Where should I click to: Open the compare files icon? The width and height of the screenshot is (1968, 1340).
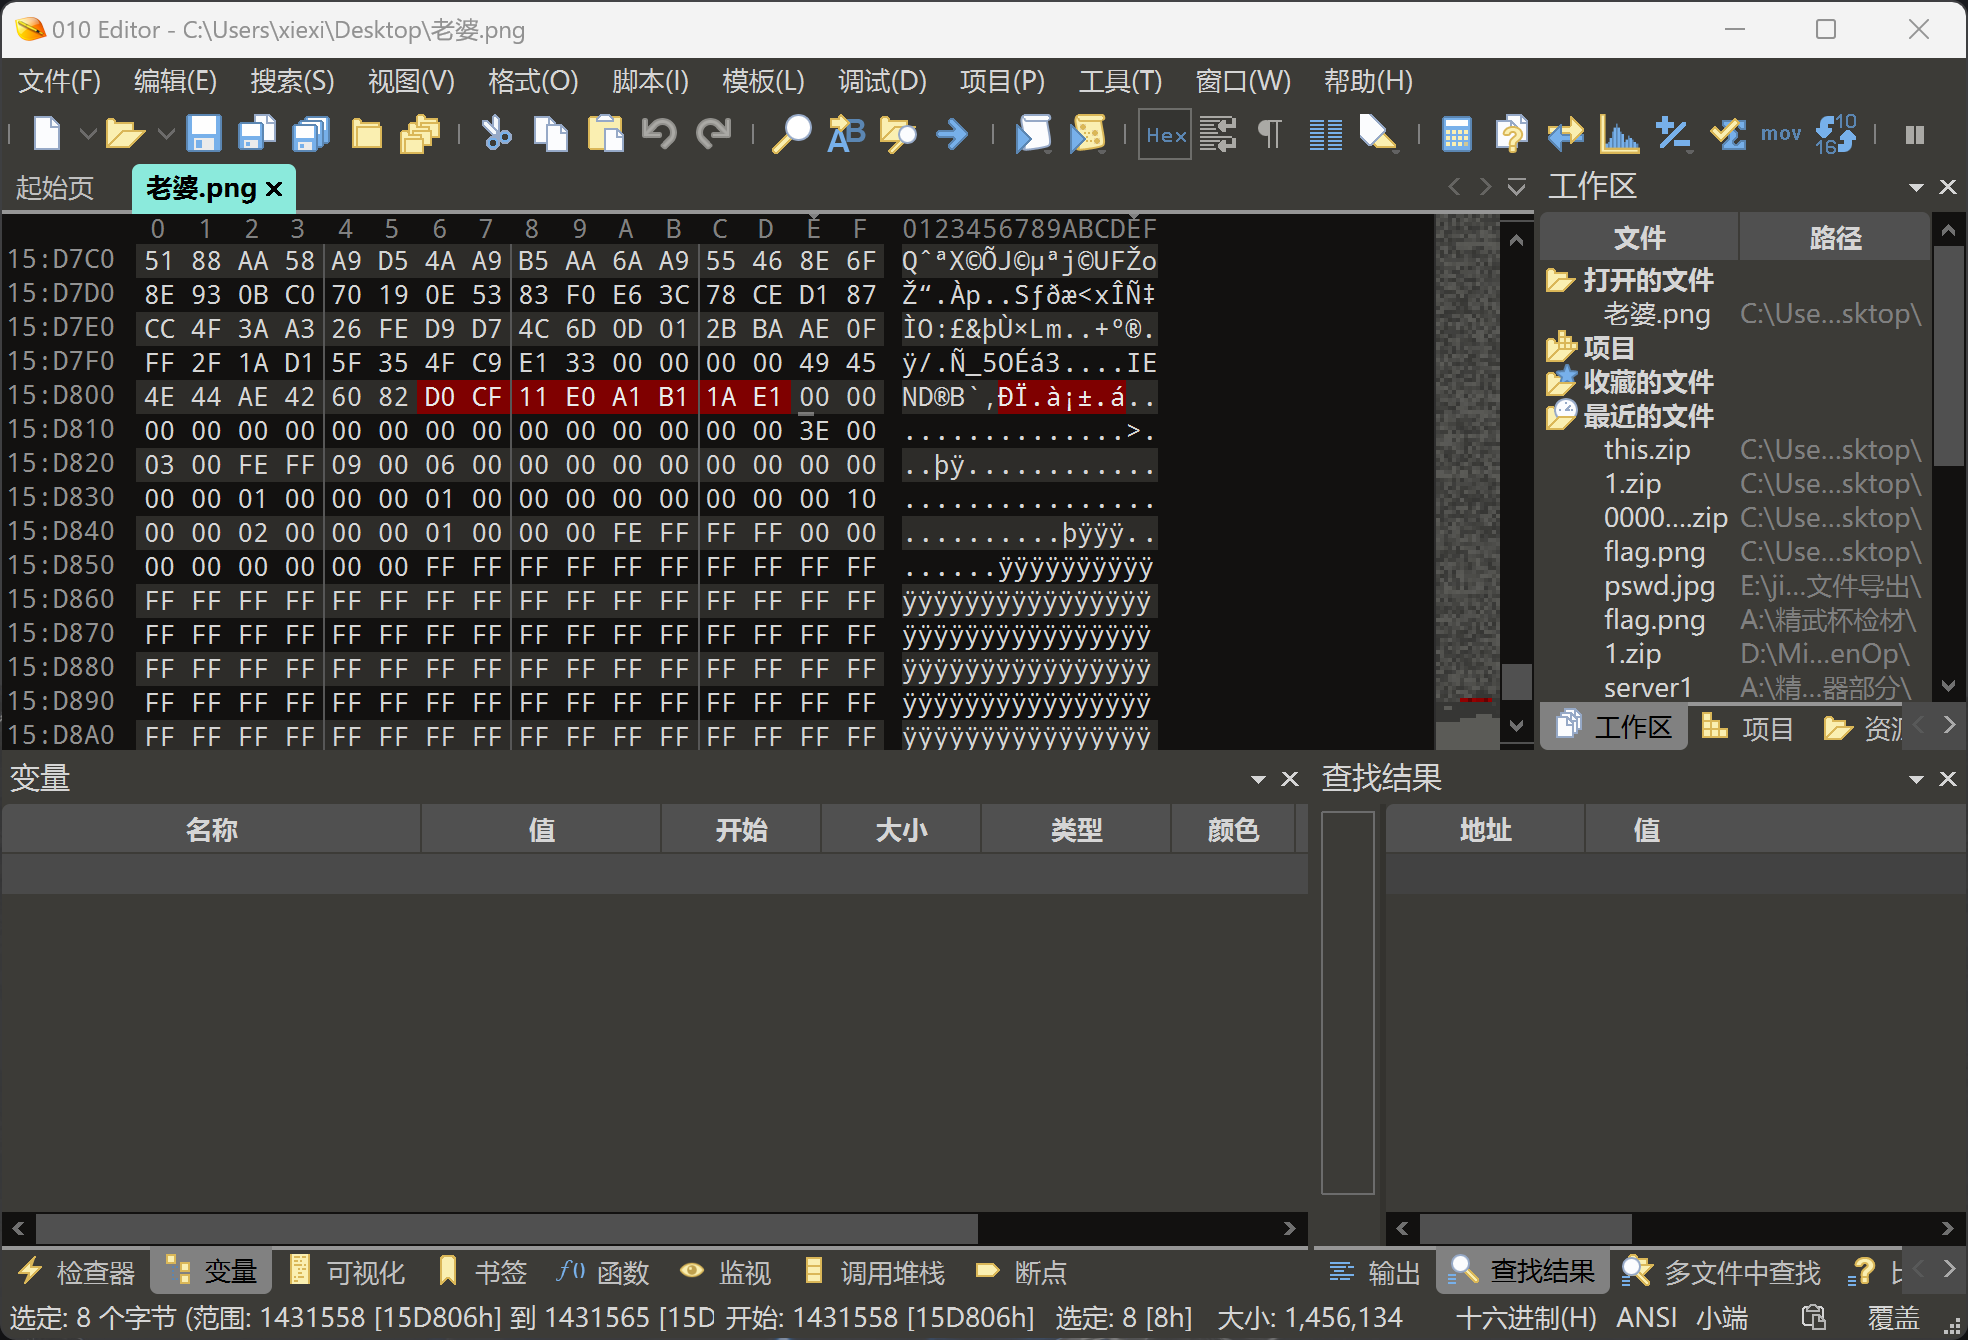pos(1565,133)
